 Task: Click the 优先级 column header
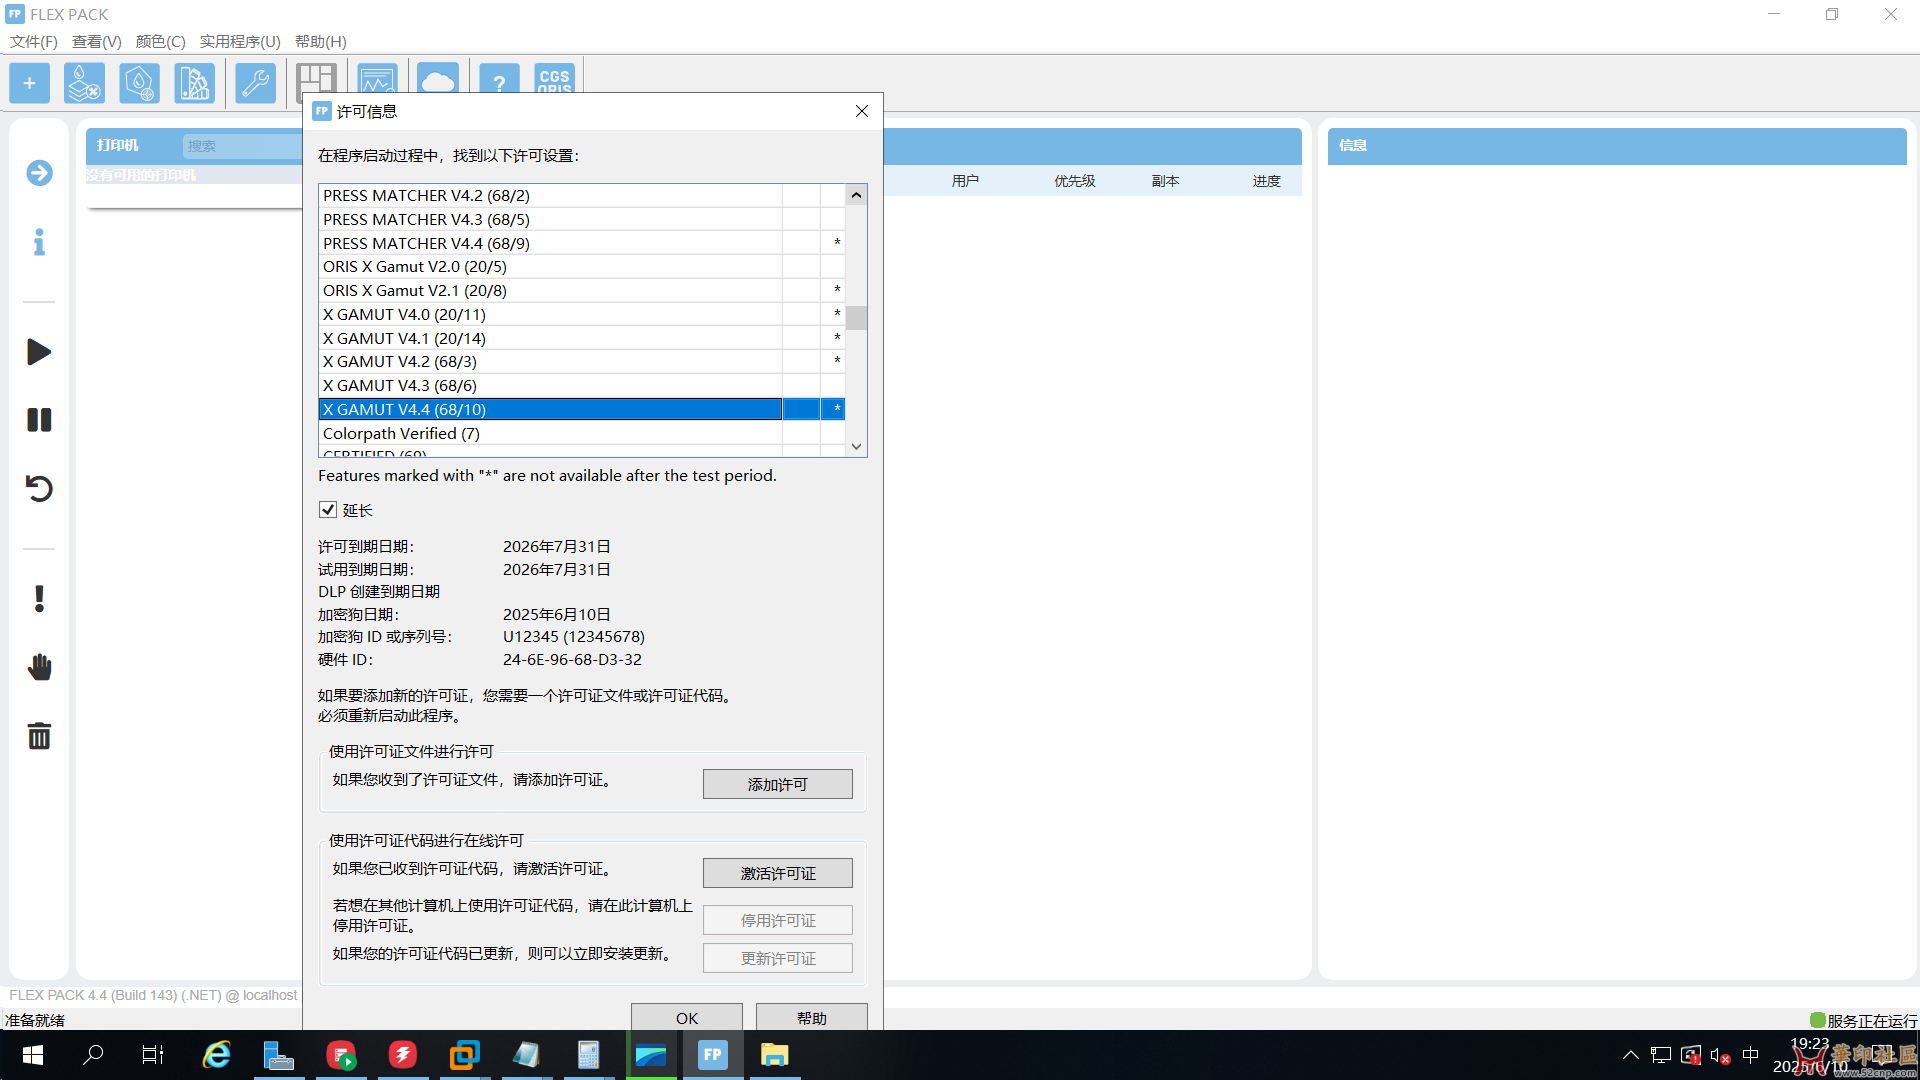(1075, 181)
